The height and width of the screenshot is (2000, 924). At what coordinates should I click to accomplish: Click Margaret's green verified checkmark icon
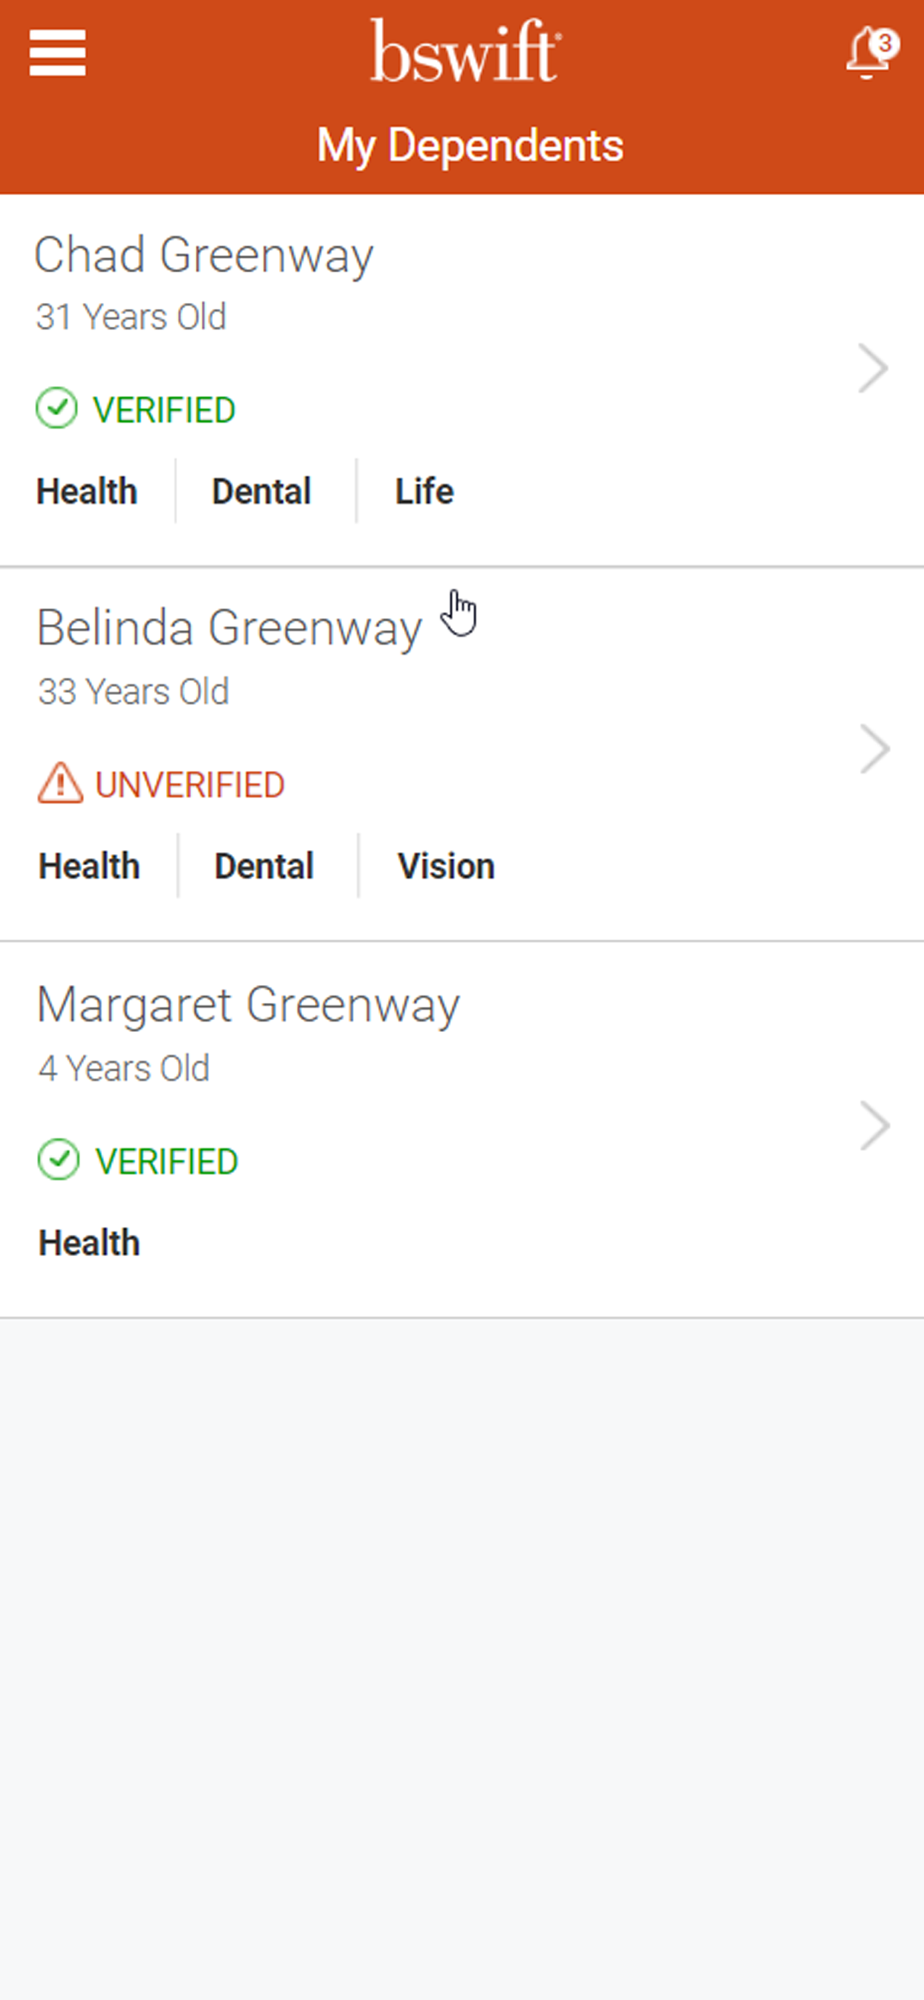pyautogui.click(x=58, y=1160)
